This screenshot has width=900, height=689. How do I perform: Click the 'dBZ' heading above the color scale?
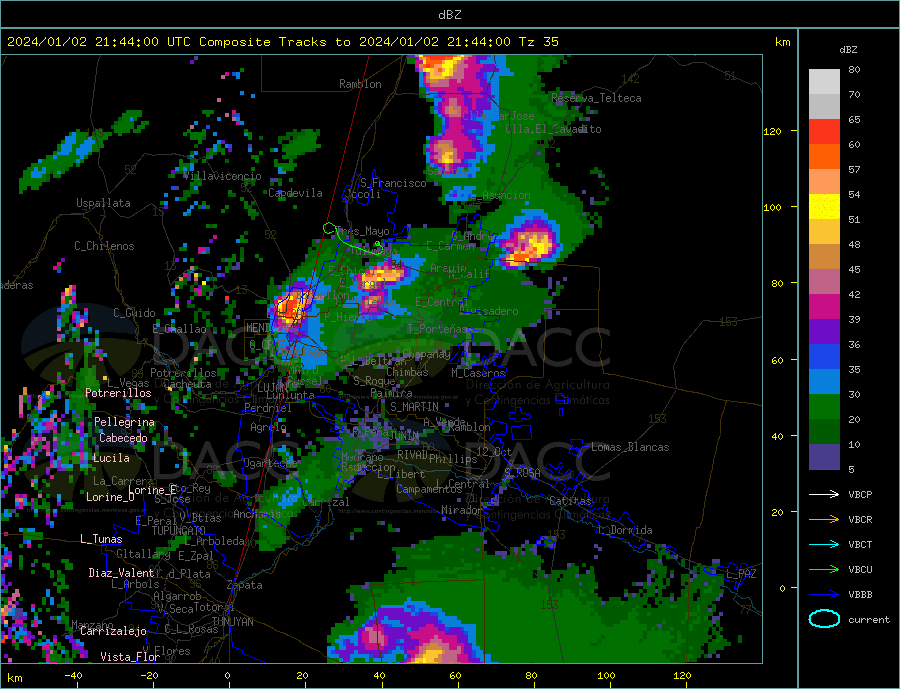pos(848,50)
